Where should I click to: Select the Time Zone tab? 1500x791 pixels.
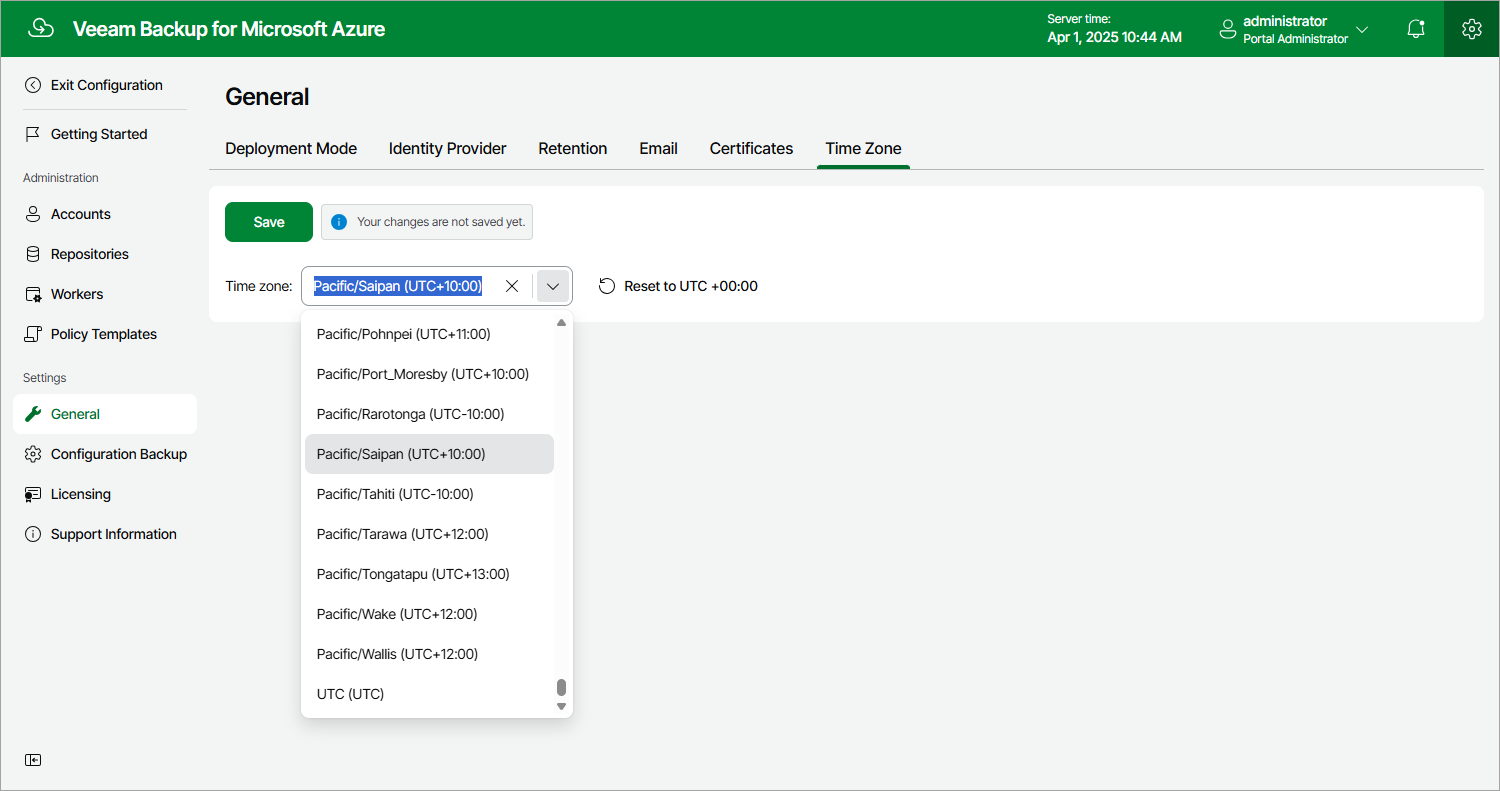tap(864, 148)
